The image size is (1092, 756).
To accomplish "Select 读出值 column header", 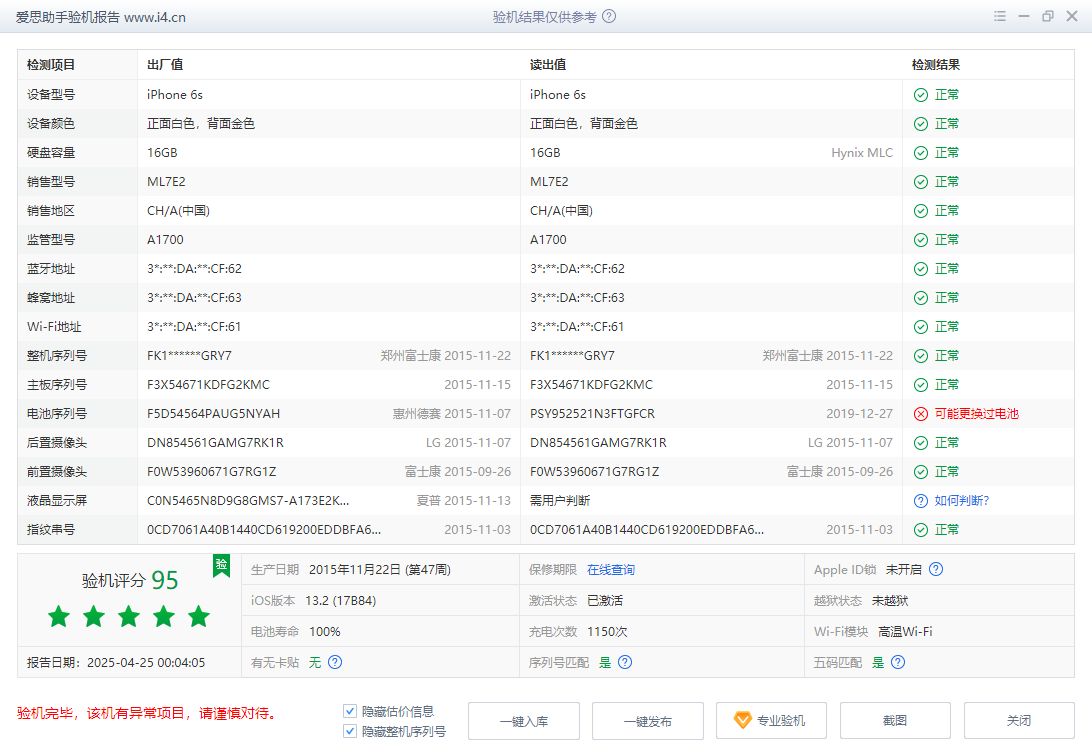I will [x=548, y=65].
